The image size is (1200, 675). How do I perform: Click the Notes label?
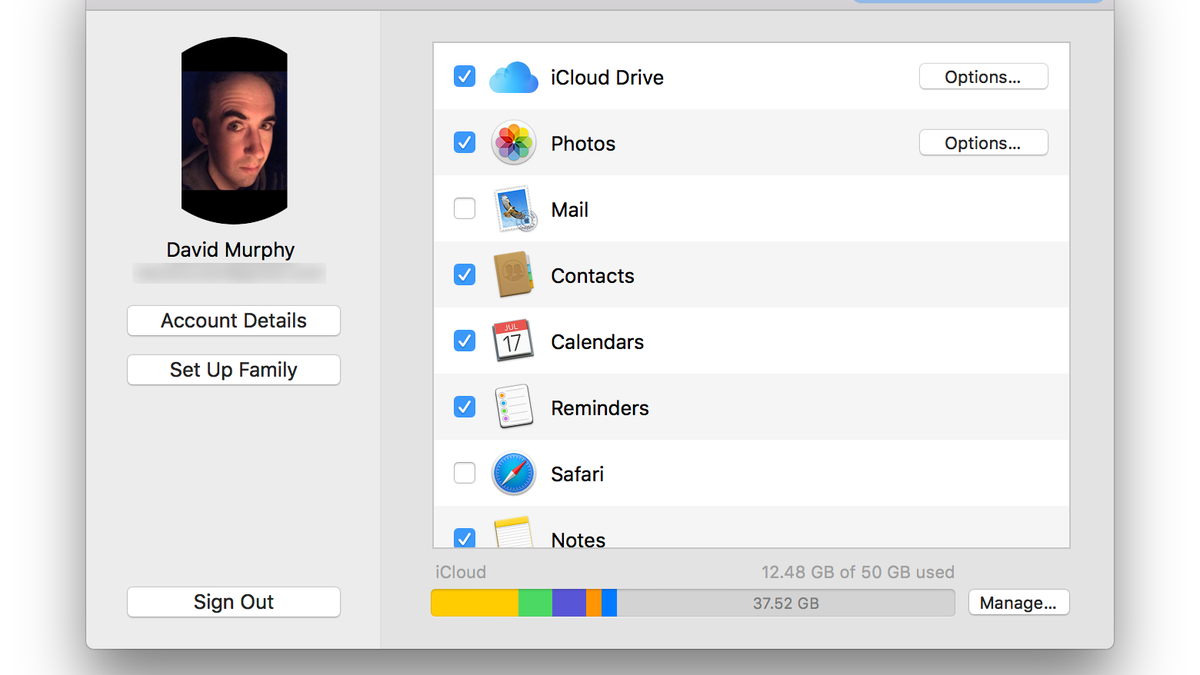click(x=578, y=539)
